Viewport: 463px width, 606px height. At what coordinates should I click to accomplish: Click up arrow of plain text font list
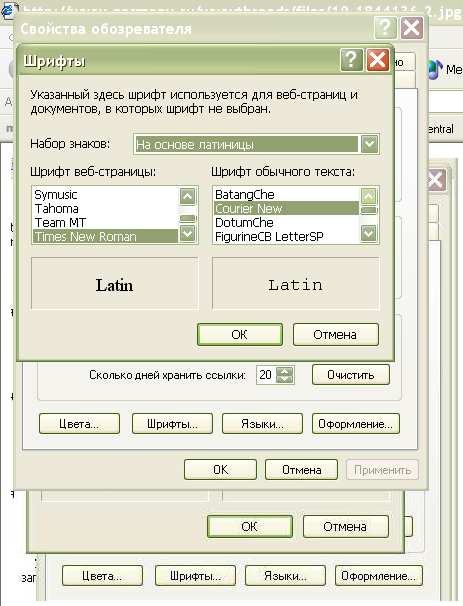[369, 196]
